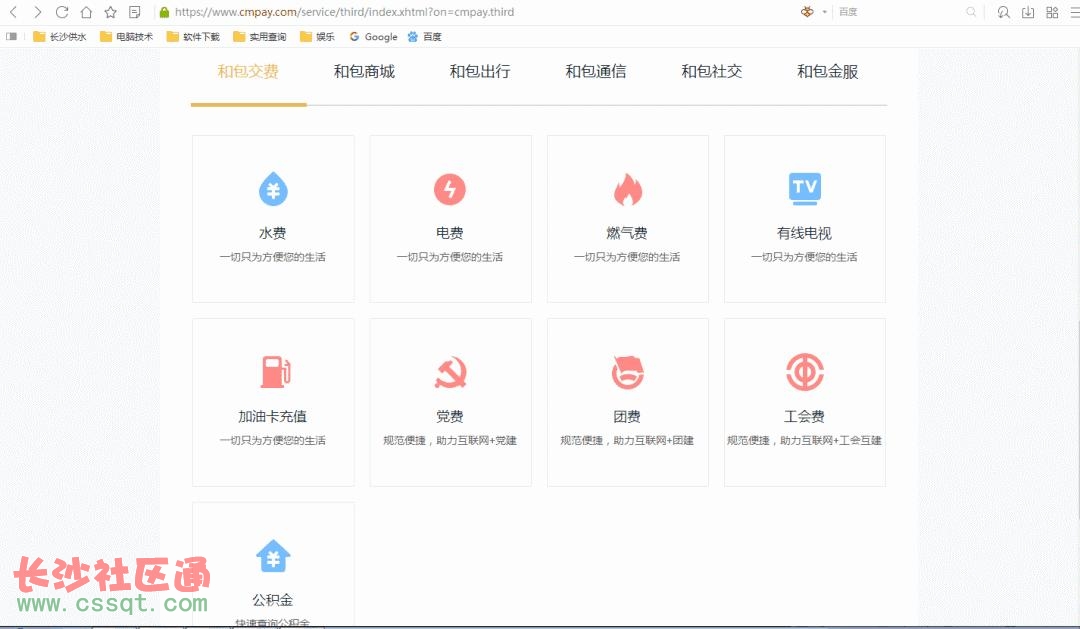Open the downloads icon
The height and width of the screenshot is (629, 1080).
(1028, 12)
